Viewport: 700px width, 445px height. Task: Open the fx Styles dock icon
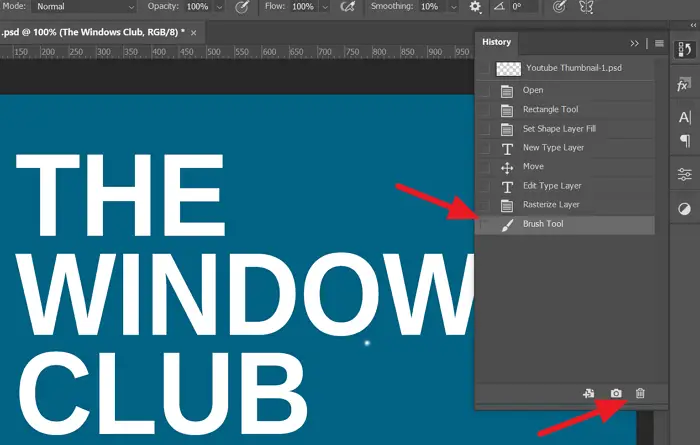684,84
